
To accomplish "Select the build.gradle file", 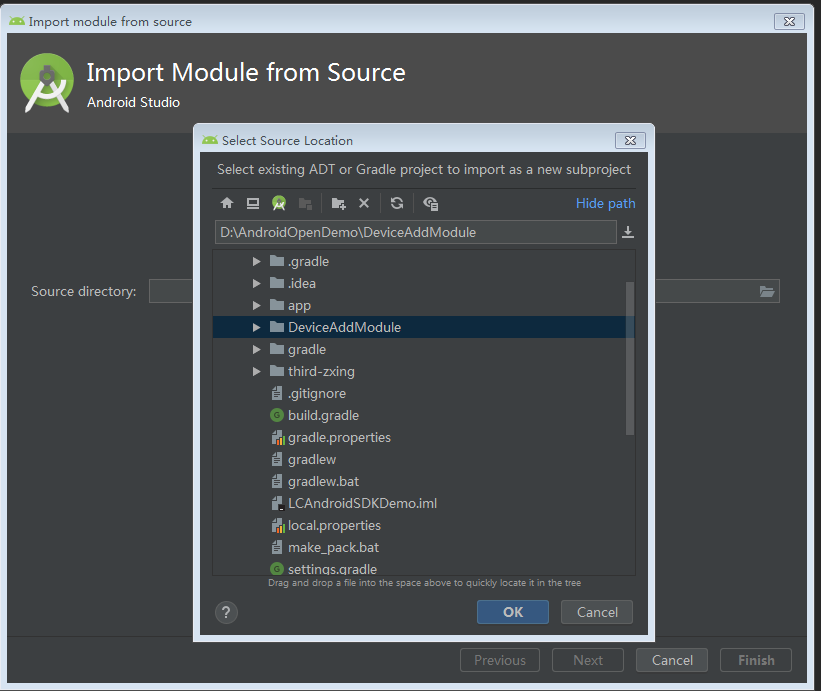I will pos(322,415).
